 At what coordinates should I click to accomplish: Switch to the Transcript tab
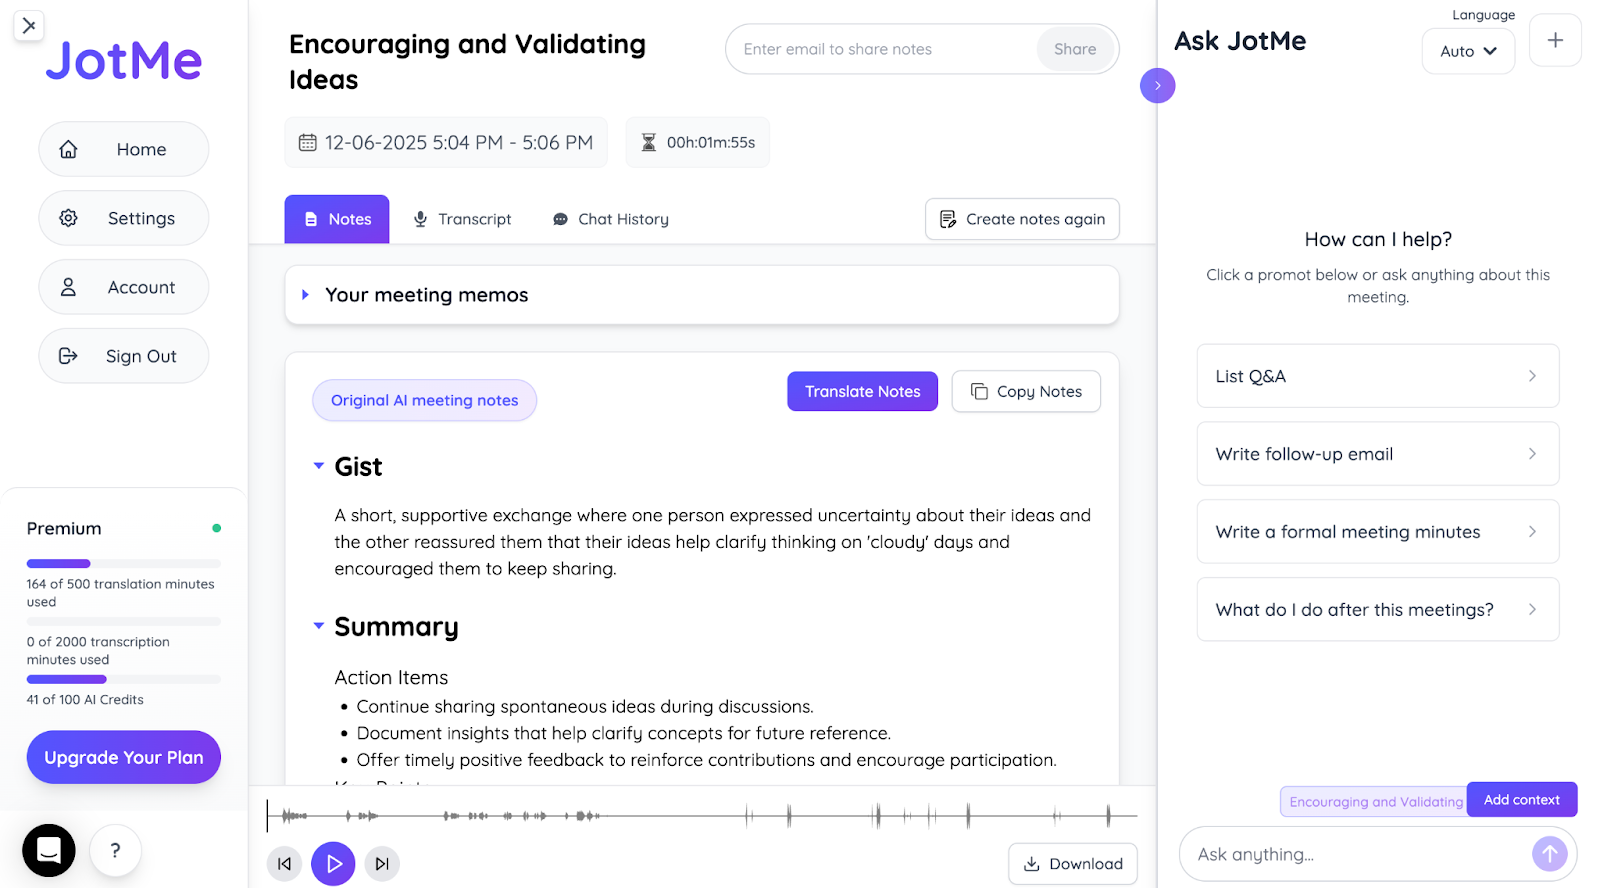tap(462, 219)
